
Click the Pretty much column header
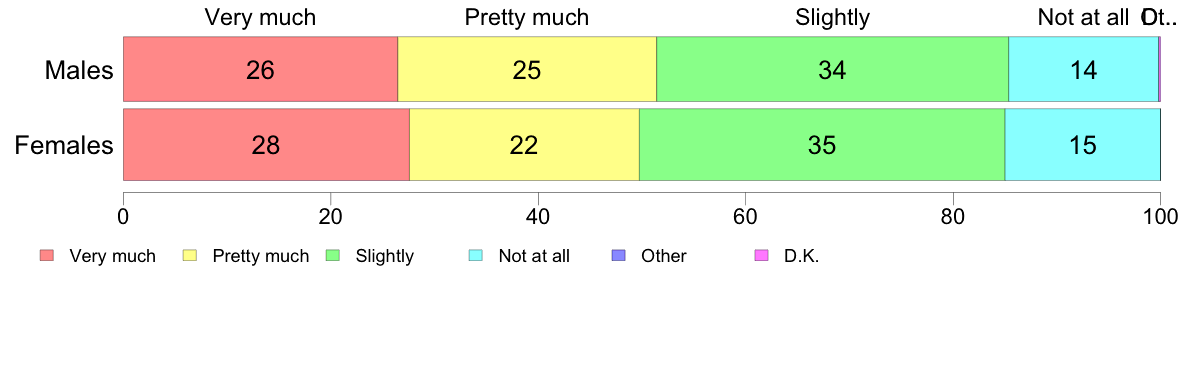tap(527, 17)
